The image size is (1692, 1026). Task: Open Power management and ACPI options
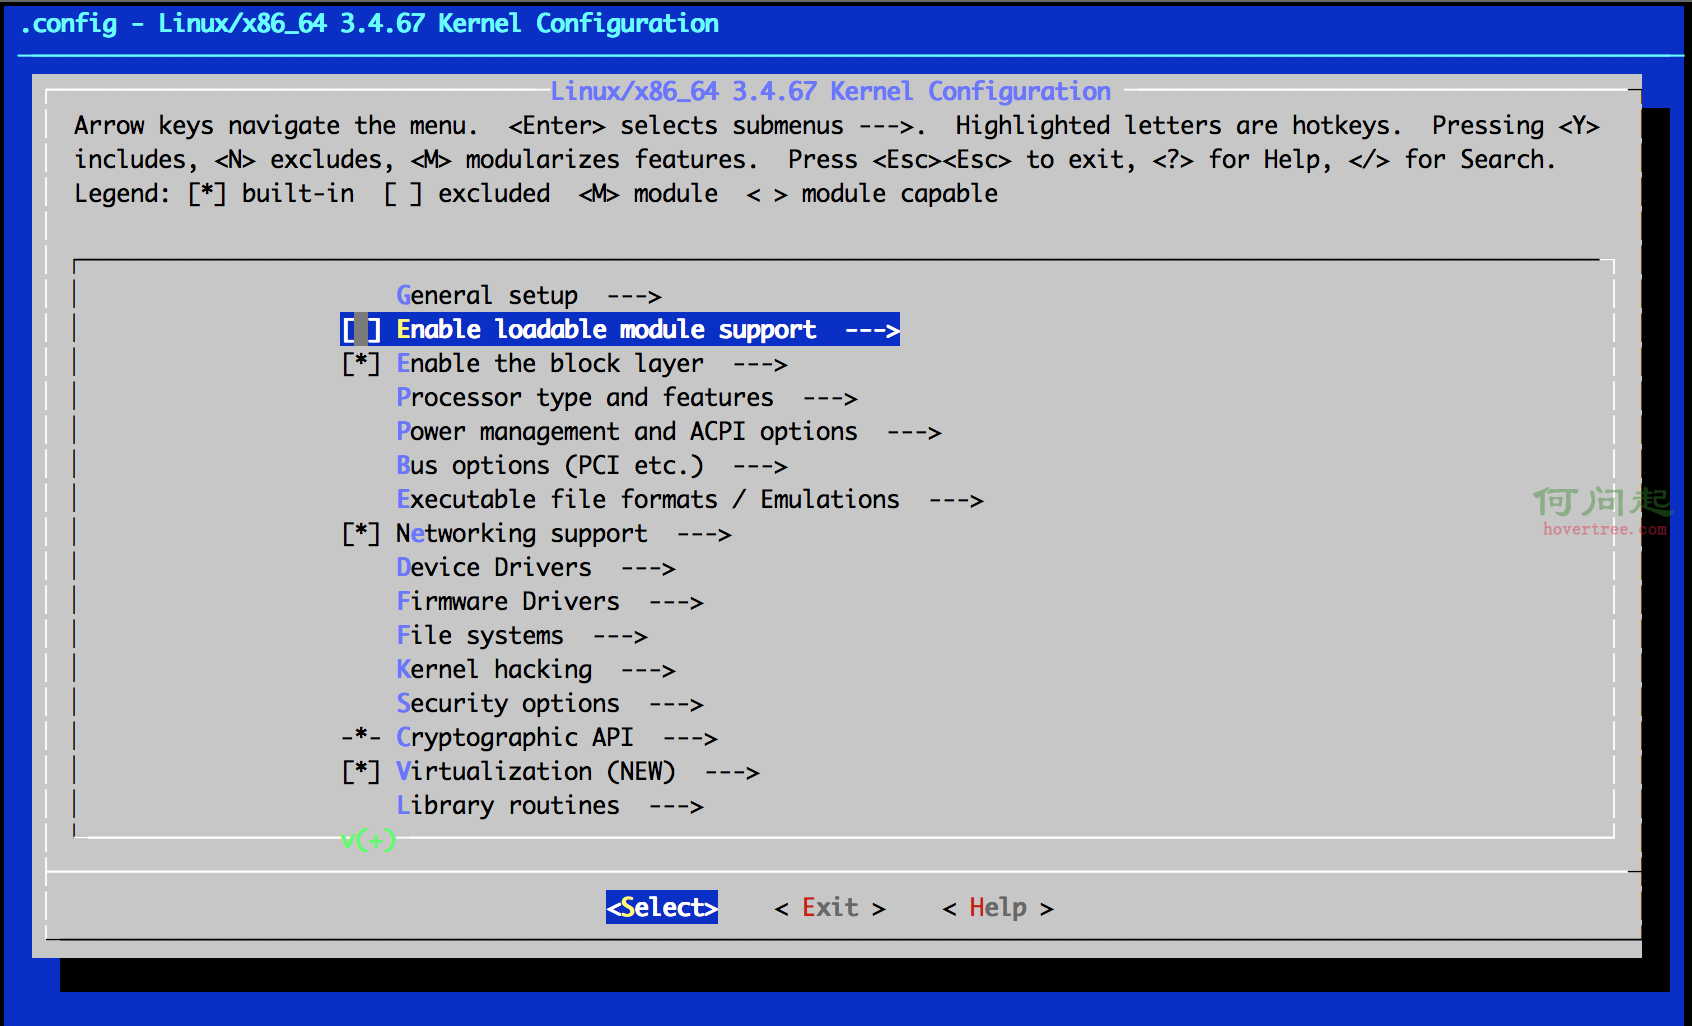click(x=627, y=432)
